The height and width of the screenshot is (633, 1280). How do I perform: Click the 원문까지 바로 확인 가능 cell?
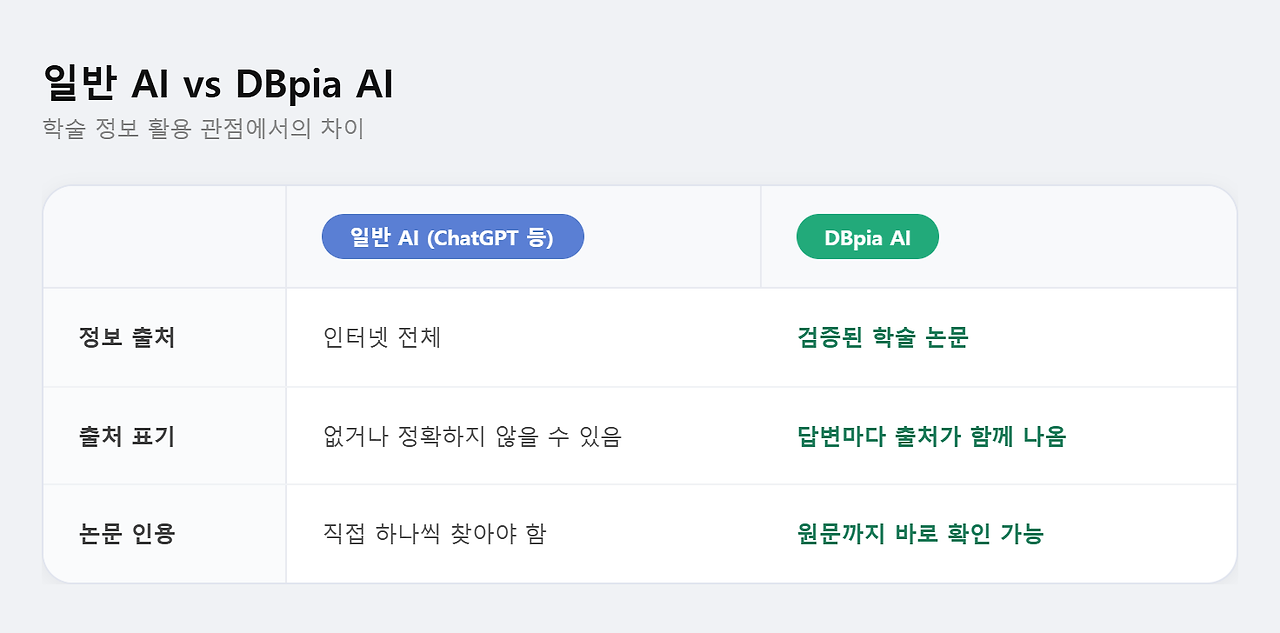tap(920, 534)
